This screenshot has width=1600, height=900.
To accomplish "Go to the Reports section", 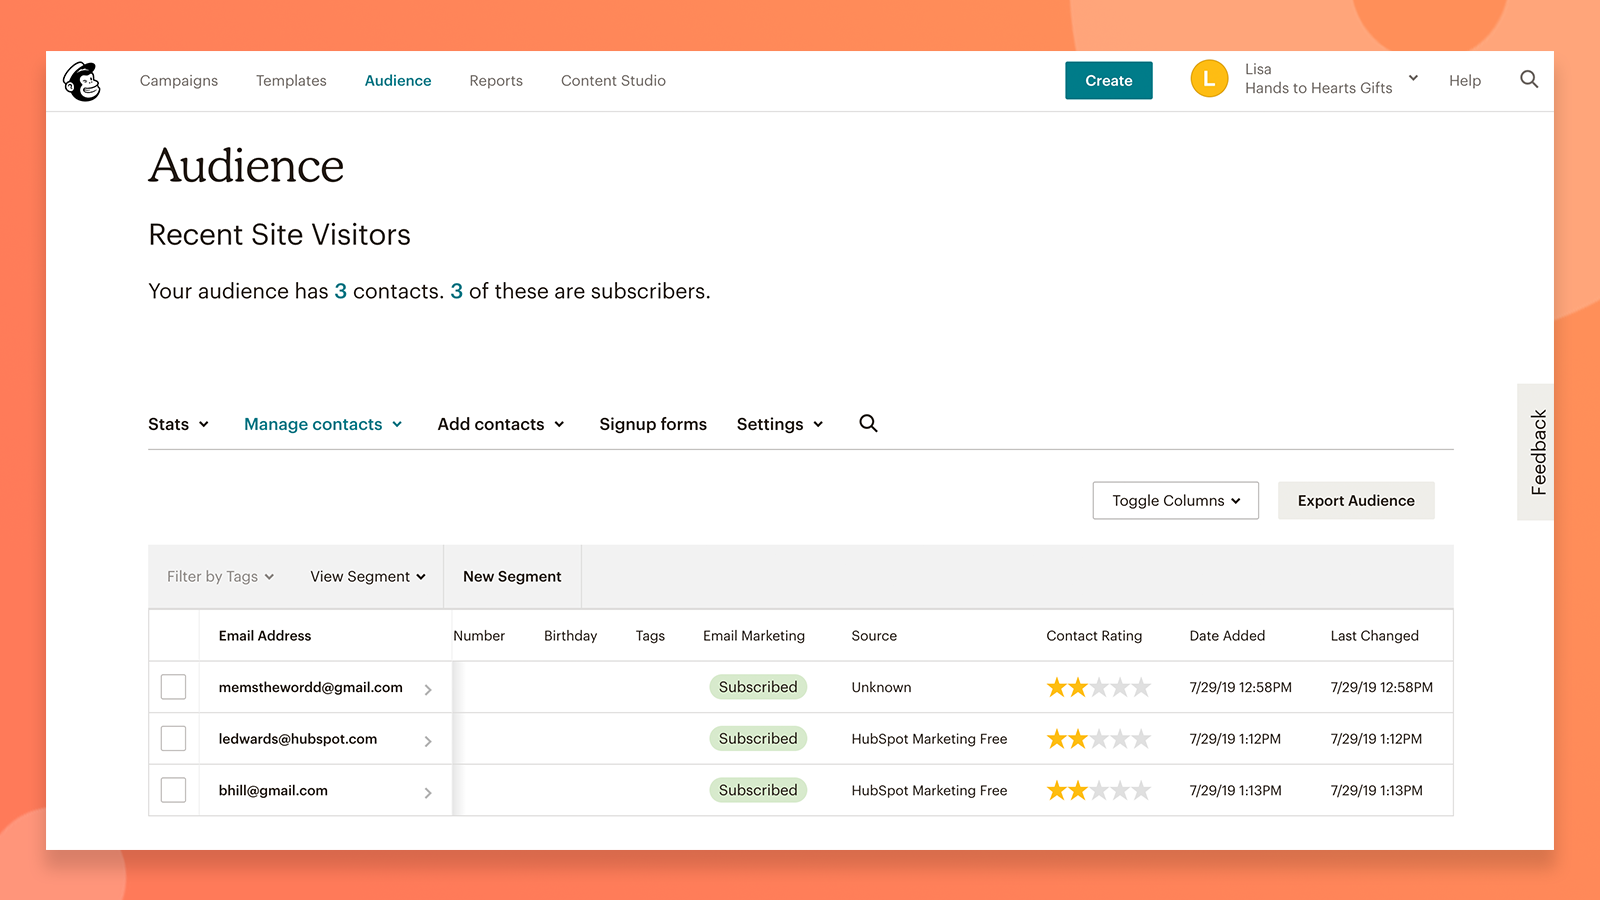I will (496, 80).
